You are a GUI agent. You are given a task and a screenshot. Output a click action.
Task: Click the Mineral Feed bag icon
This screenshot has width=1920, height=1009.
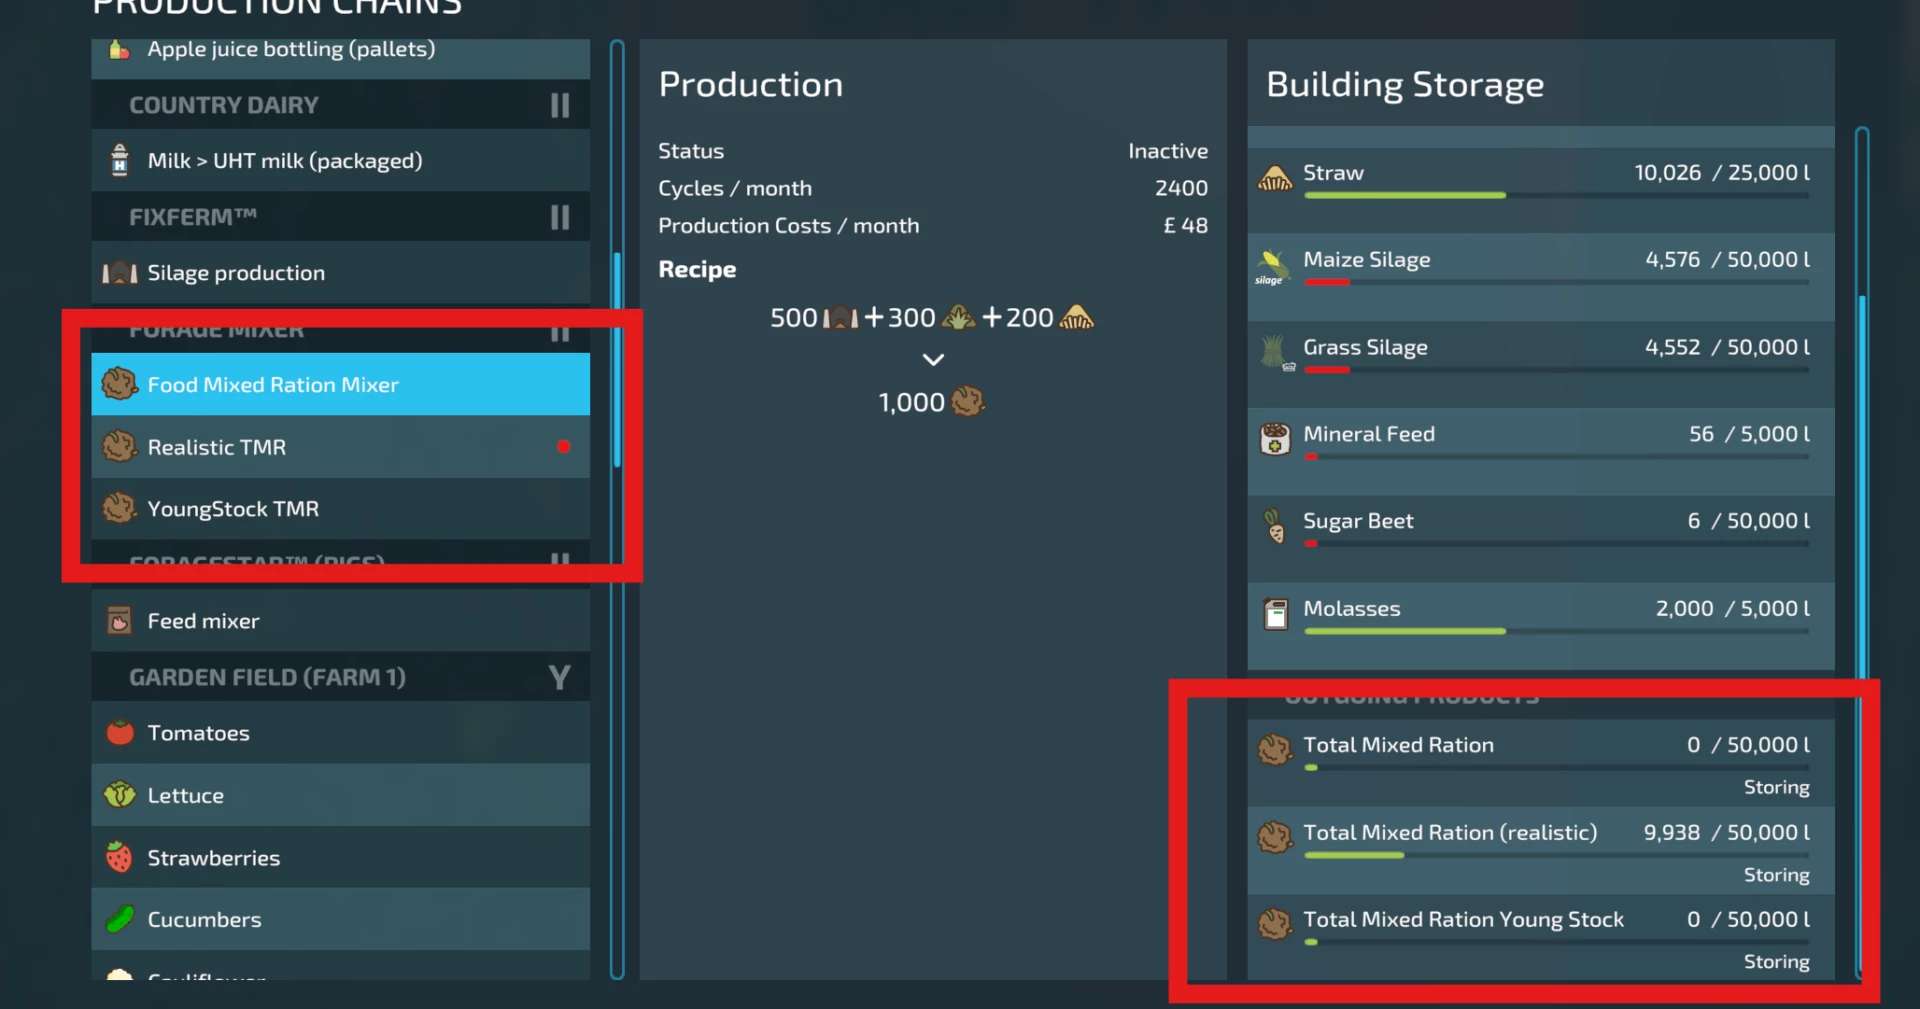pos(1275,439)
